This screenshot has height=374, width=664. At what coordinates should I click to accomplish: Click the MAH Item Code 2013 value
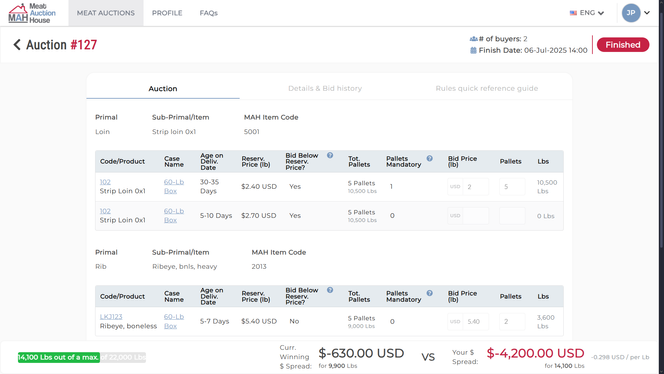point(259,266)
